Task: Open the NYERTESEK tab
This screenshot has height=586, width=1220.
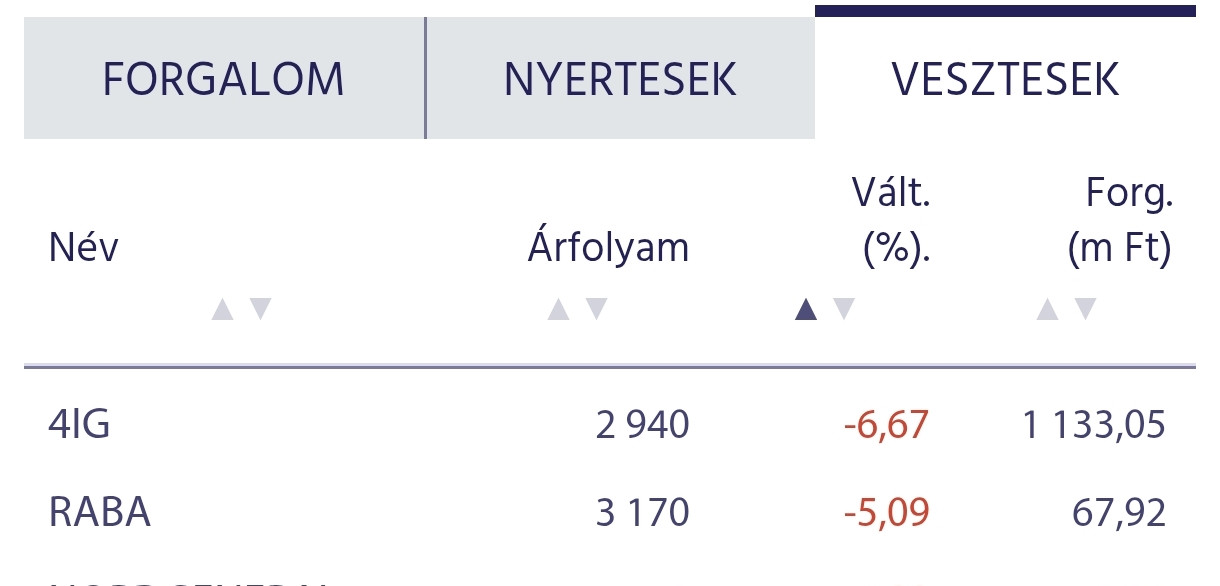Action: (x=620, y=79)
